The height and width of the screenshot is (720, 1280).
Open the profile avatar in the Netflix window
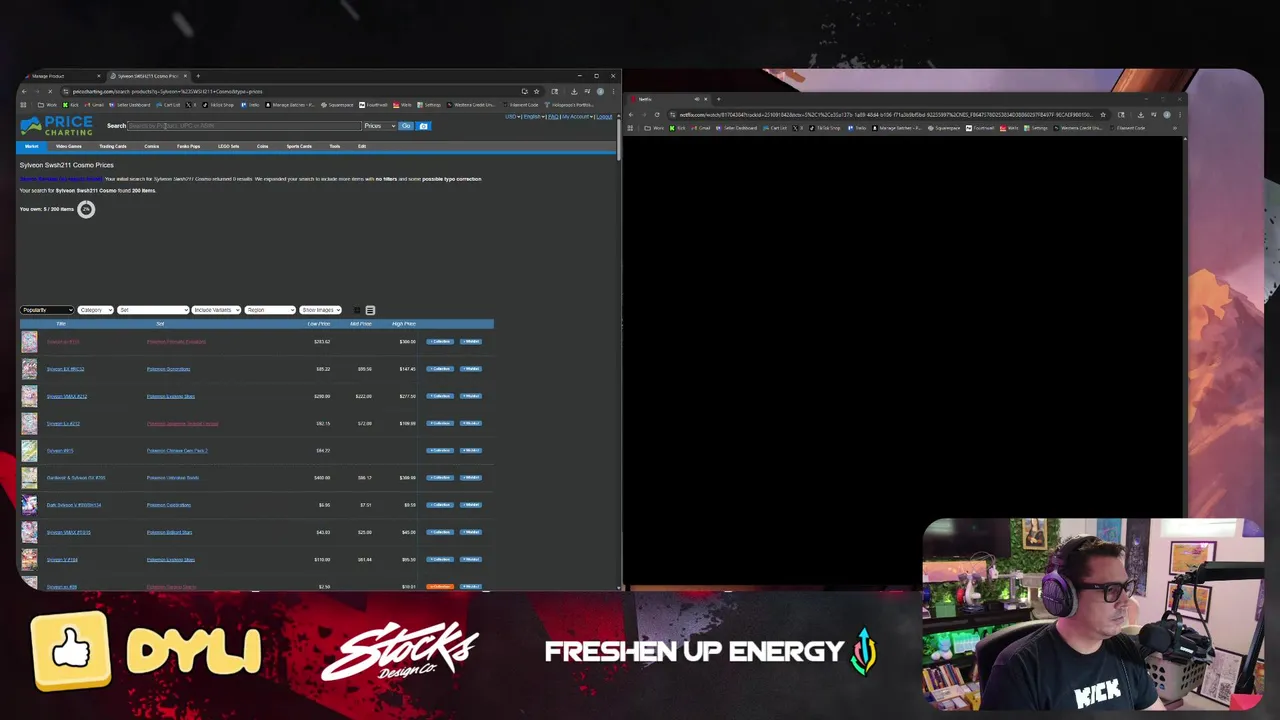pos(1167,115)
